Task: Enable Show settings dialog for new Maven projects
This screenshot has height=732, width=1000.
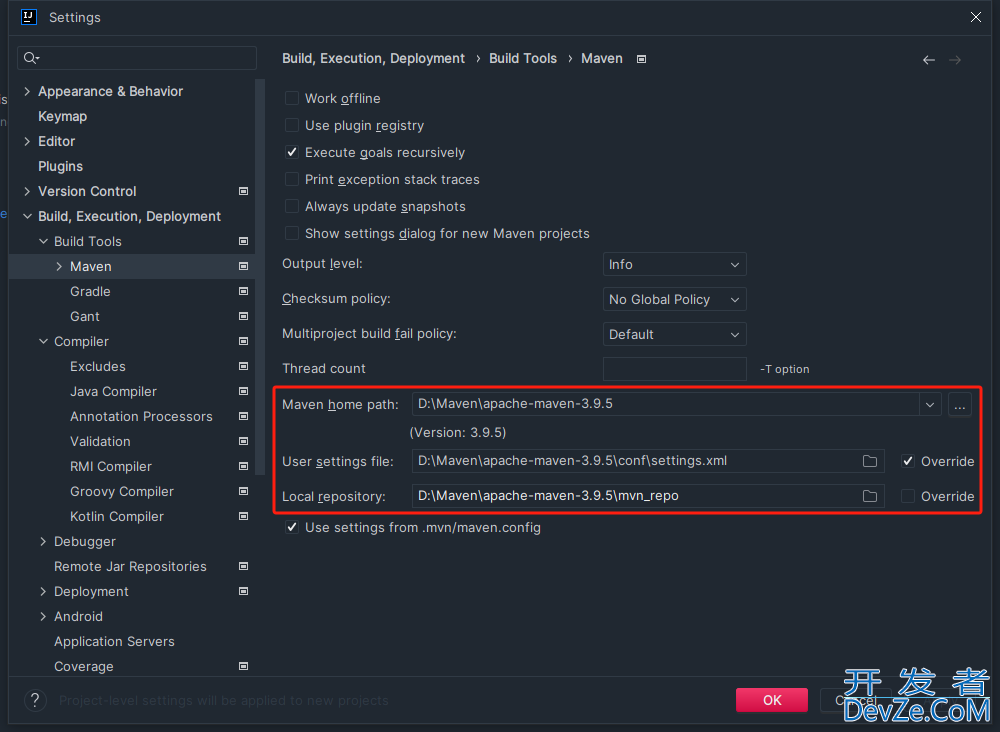Action: 291,233
